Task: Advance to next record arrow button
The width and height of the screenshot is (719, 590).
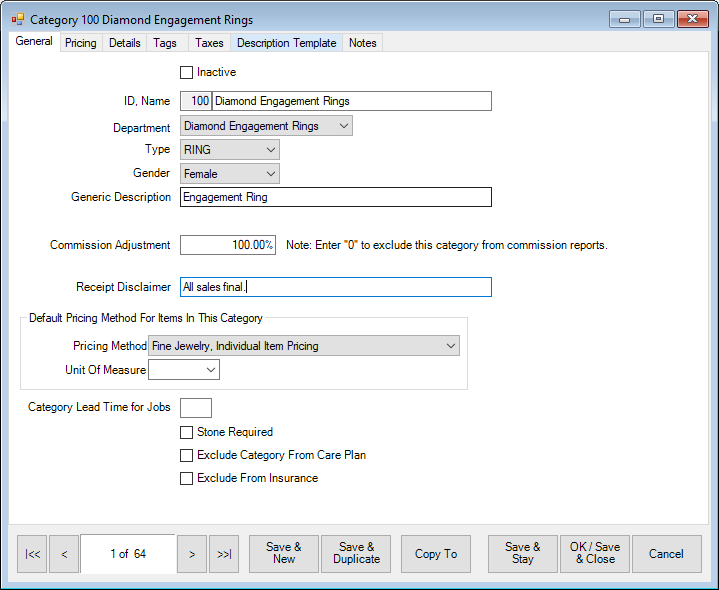Action: click(191, 554)
